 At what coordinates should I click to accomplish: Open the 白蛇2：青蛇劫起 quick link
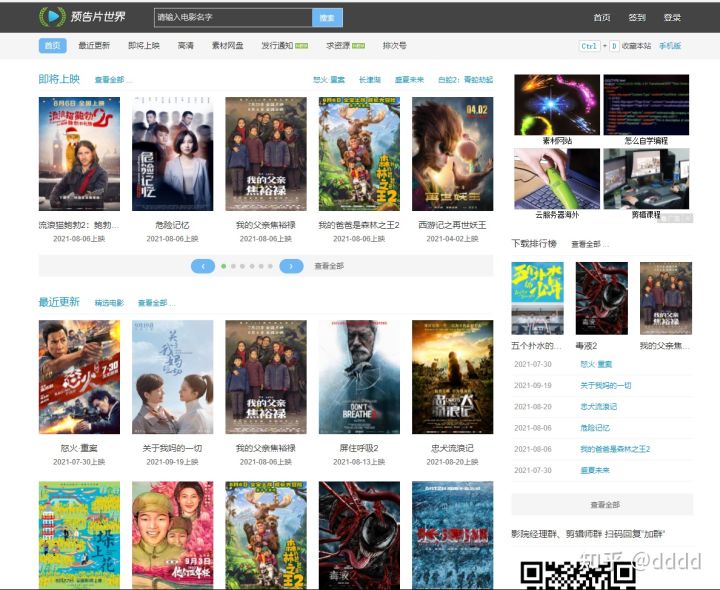466,79
